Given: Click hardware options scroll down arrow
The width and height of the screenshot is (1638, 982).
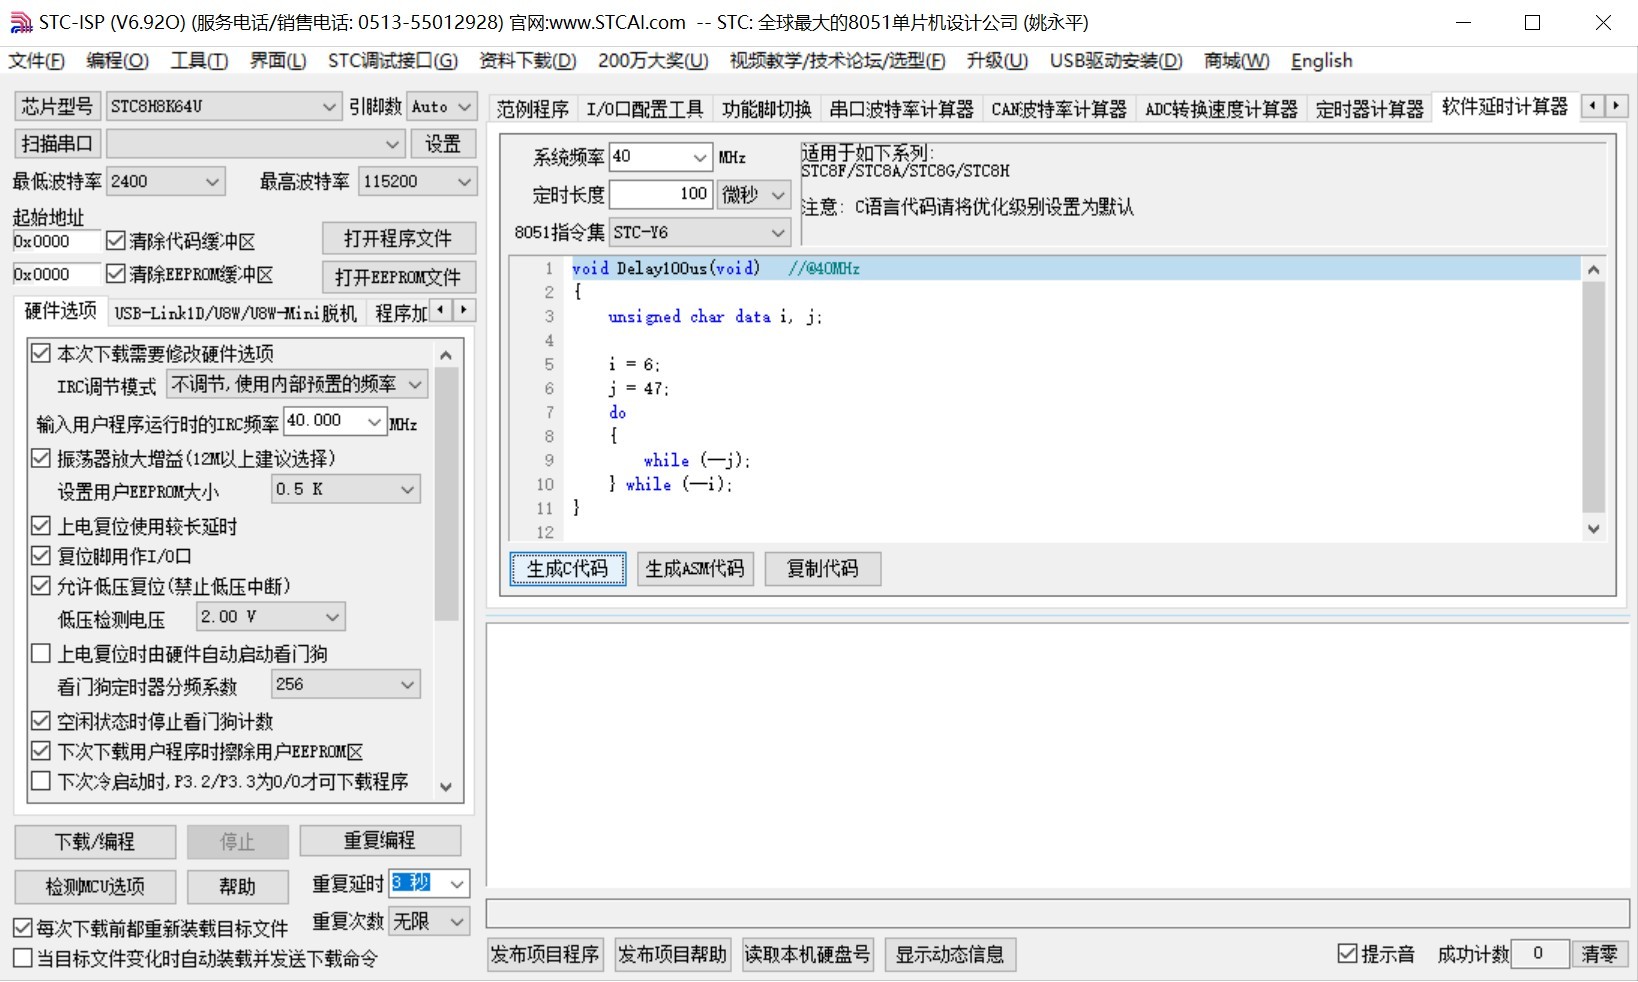Looking at the screenshot, I should [446, 787].
